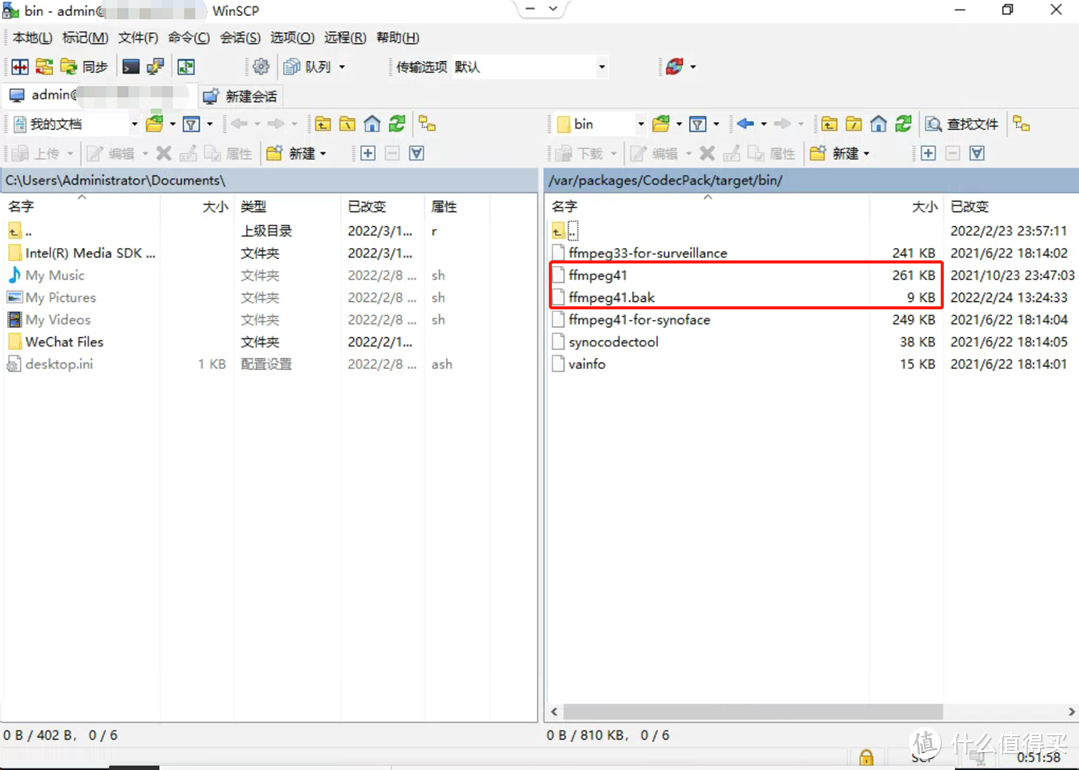The width and height of the screenshot is (1079, 770).
Task: Select ffmpeg41-for-synoface file
Action: click(x=639, y=320)
